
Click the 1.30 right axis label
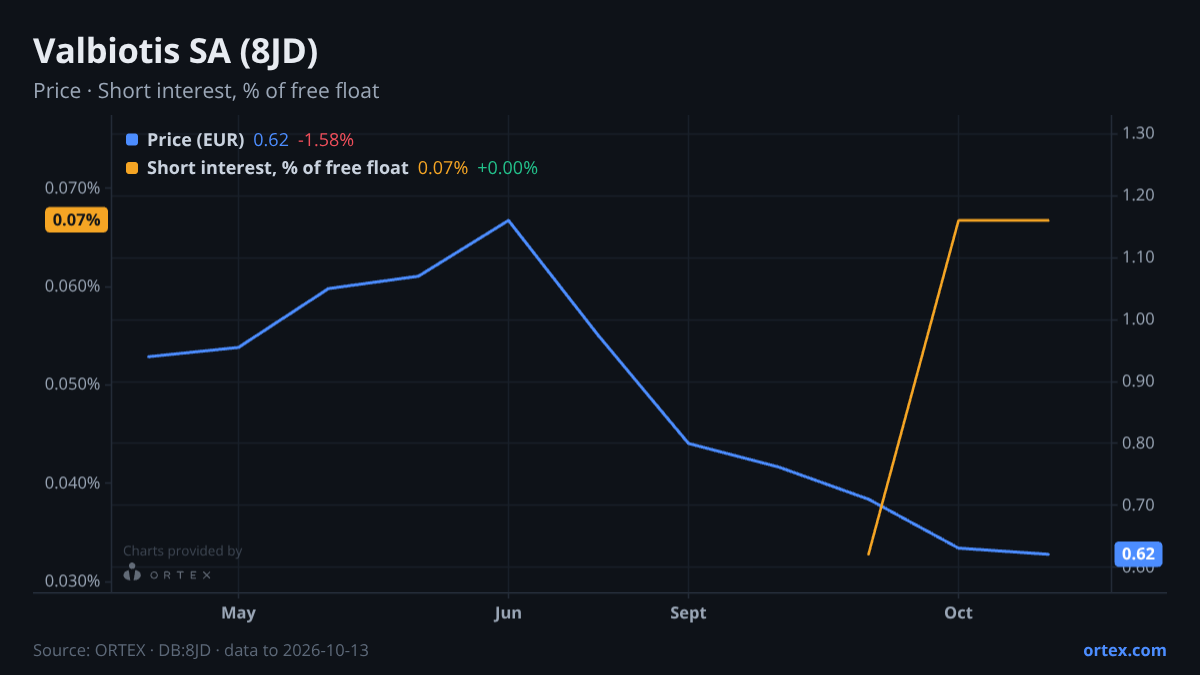point(1139,133)
